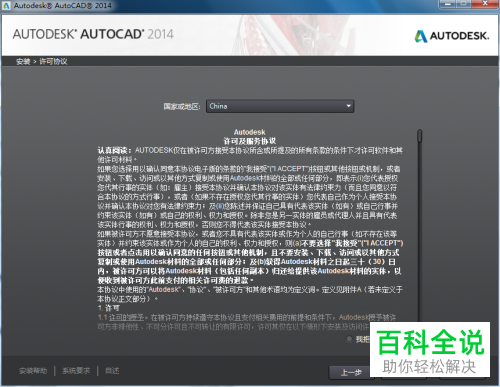Go back with the 上一步 button

tap(350, 372)
